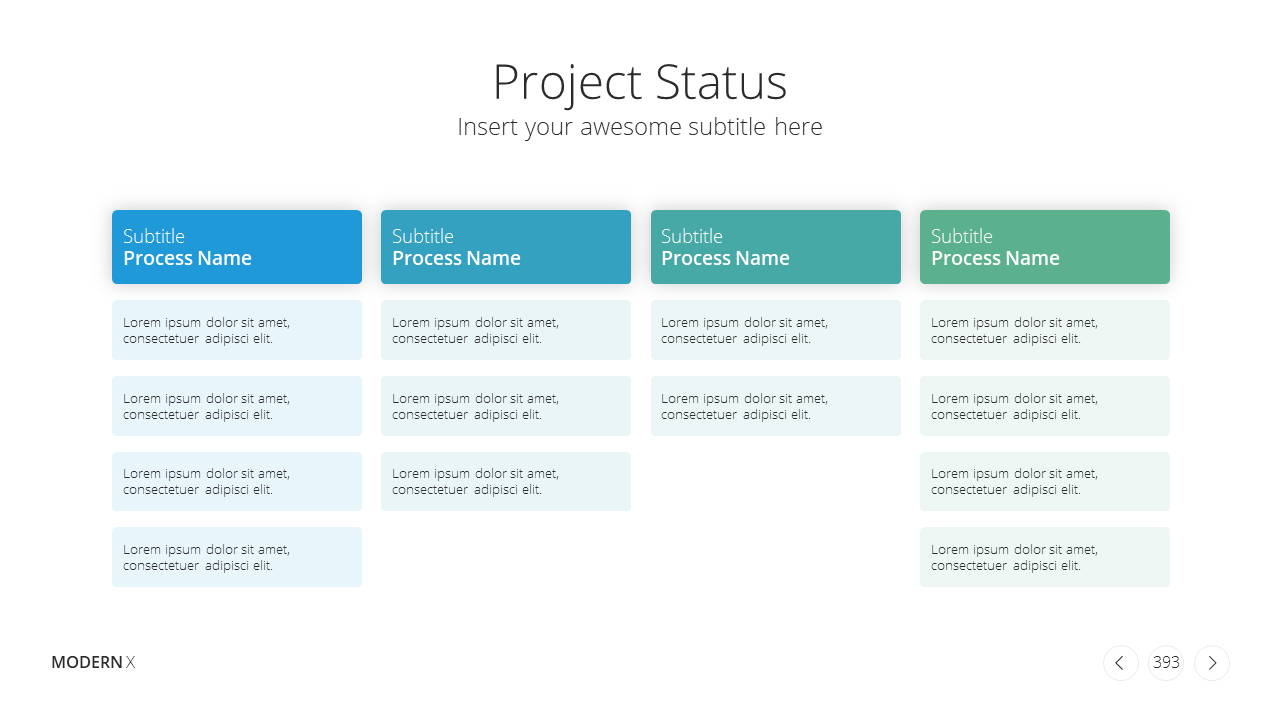Click fourth column's bottom Lorem ipsum card
1280x720 pixels.
coord(1045,557)
